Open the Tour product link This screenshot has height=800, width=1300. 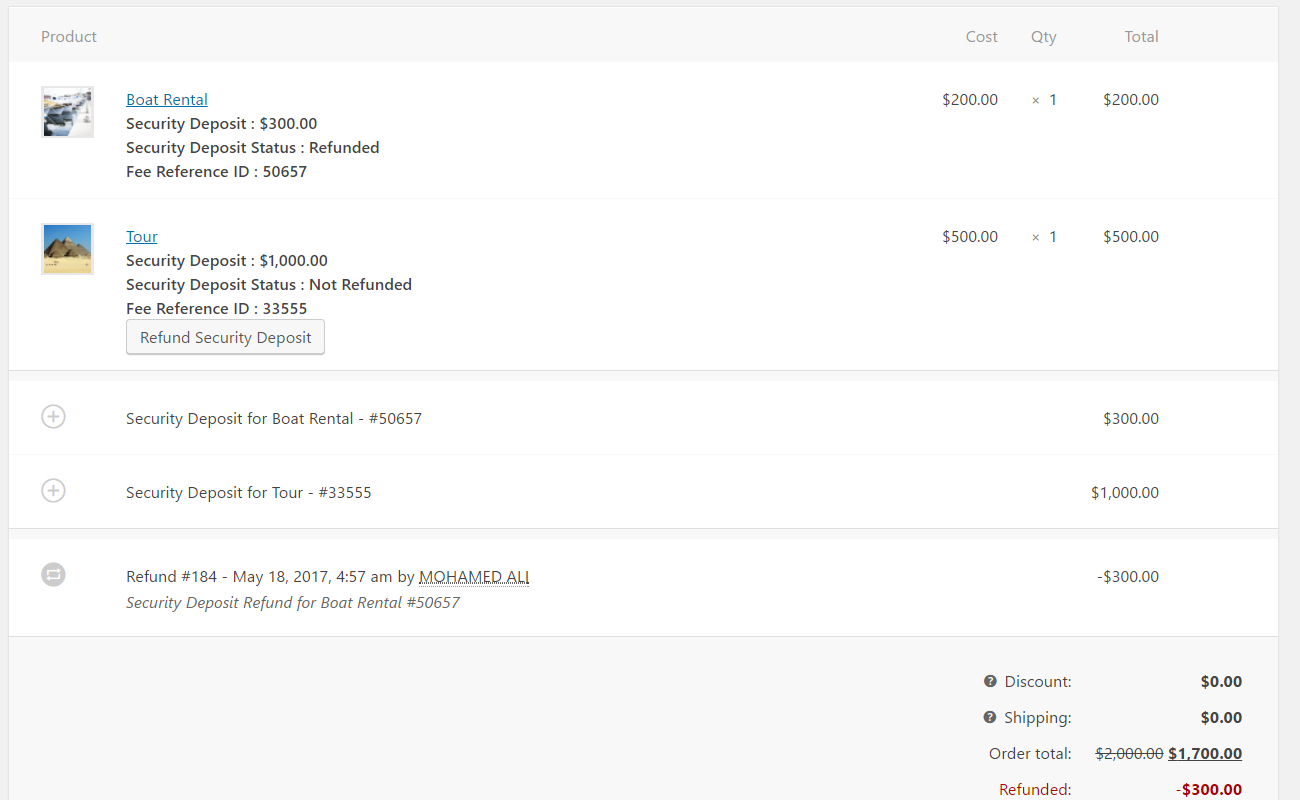coord(142,237)
